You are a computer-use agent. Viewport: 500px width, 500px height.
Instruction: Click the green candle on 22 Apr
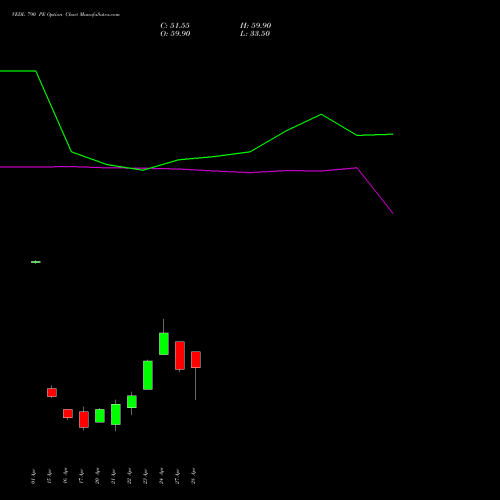(x=132, y=402)
